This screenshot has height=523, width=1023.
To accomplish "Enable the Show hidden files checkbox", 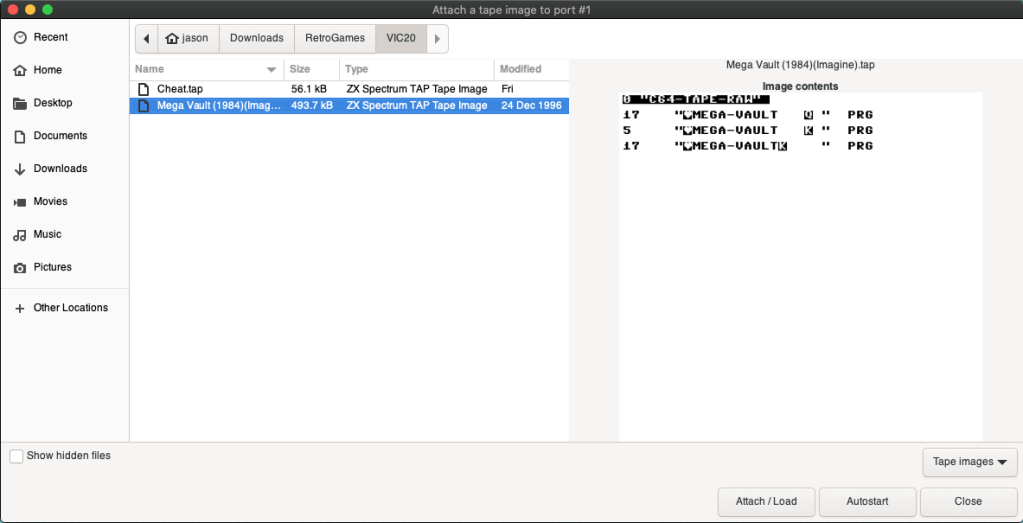I will click(16, 456).
